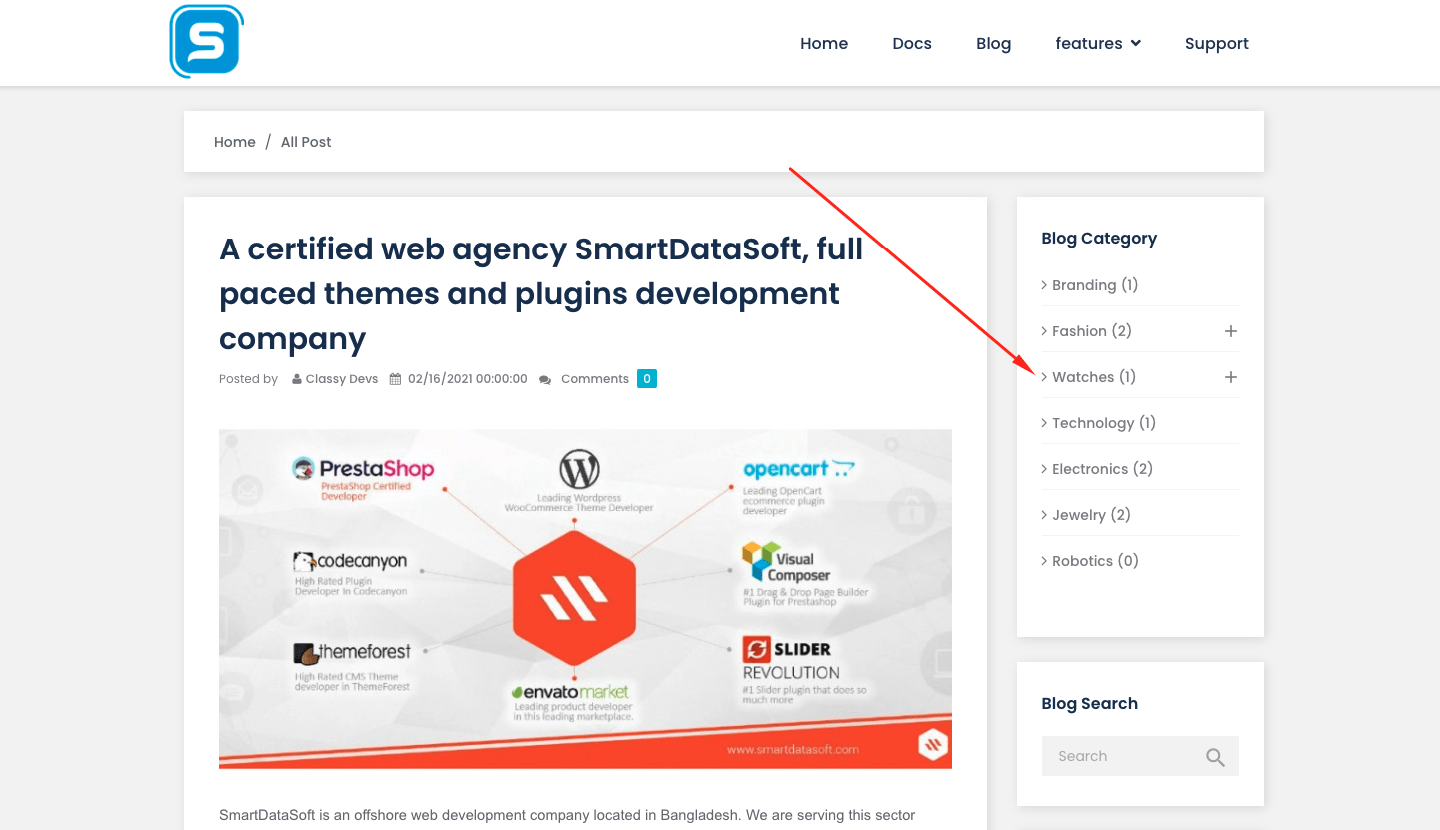Screen dimensions: 1440x830
Task: Open the SmartDataSoft article title
Action: click(x=541, y=293)
